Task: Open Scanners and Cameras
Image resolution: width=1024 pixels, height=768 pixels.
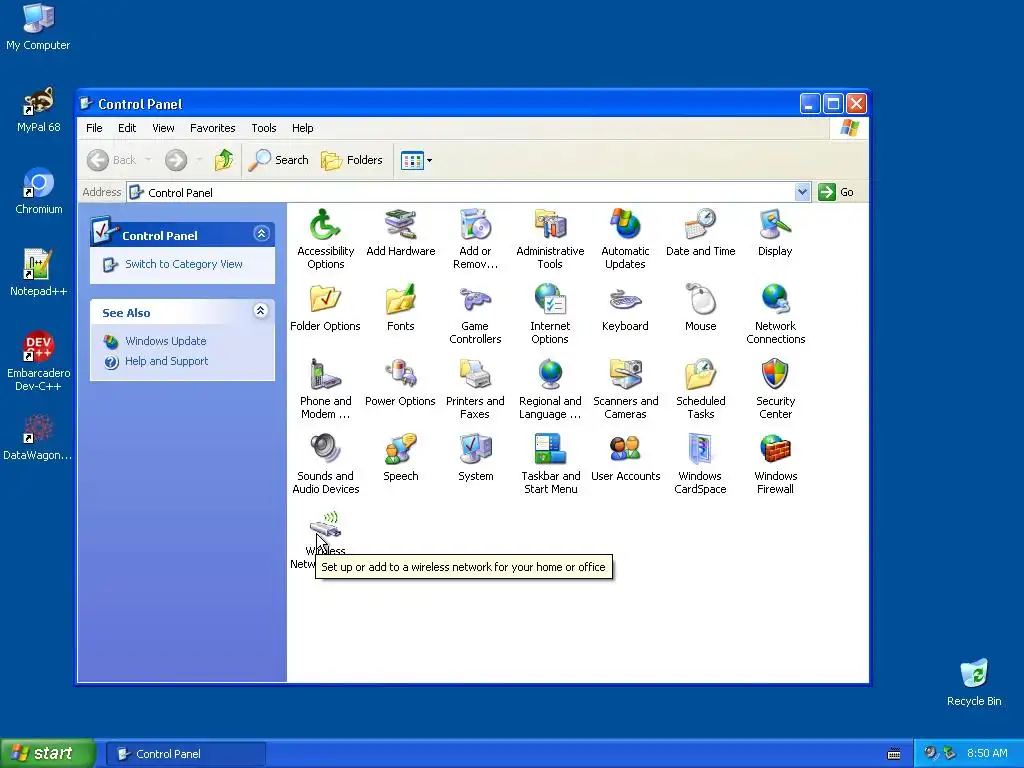Action: tap(625, 389)
